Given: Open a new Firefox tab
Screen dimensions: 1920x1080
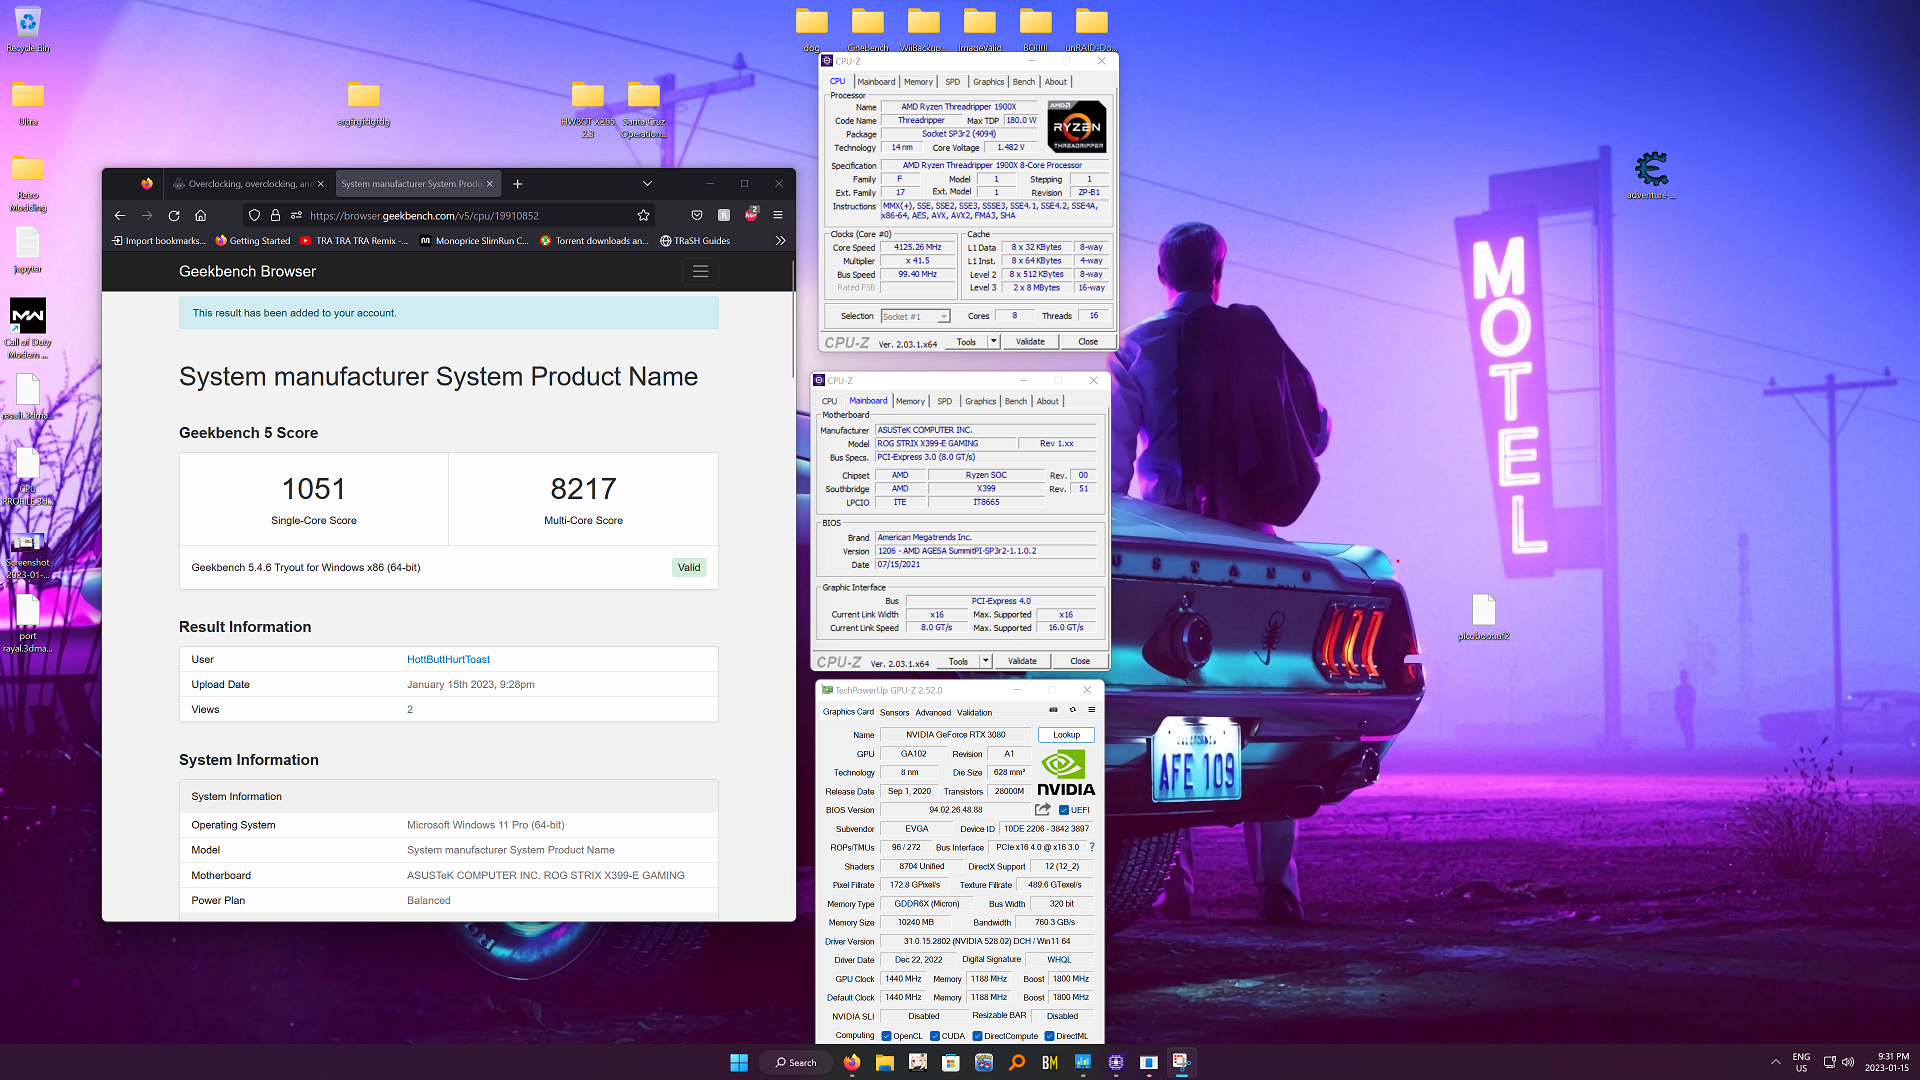Looking at the screenshot, I should [x=518, y=184].
